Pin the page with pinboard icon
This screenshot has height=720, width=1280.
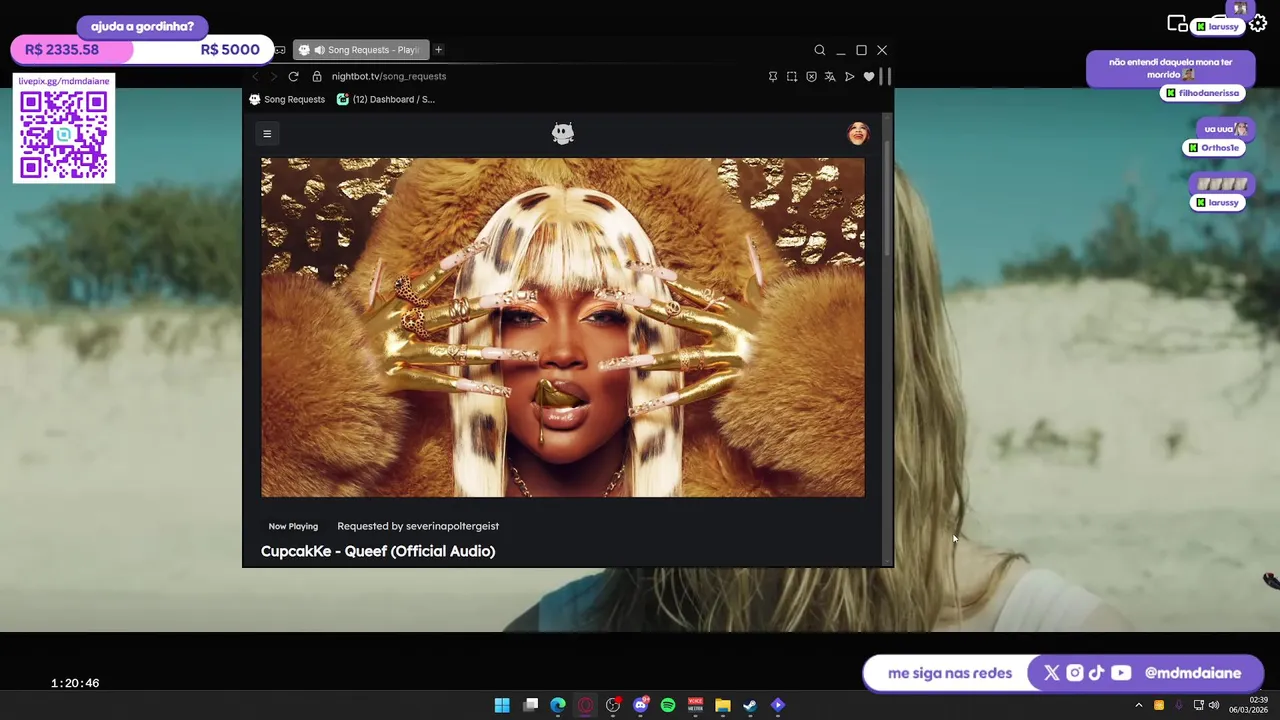772,76
